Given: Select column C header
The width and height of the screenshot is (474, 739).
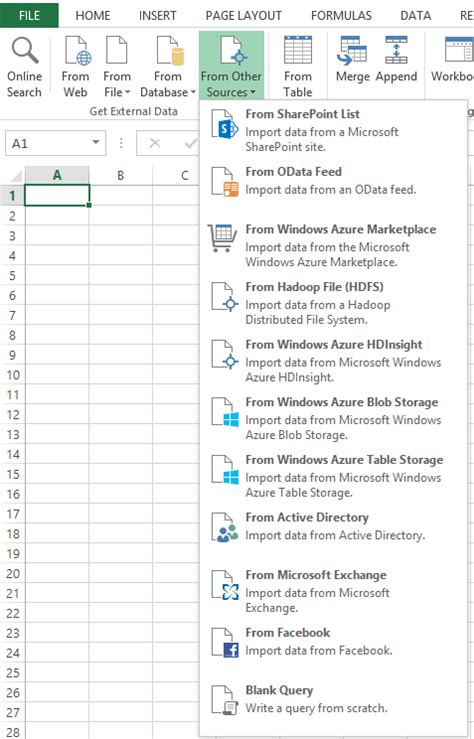Looking at the screenshot, I should click(184, 175).
